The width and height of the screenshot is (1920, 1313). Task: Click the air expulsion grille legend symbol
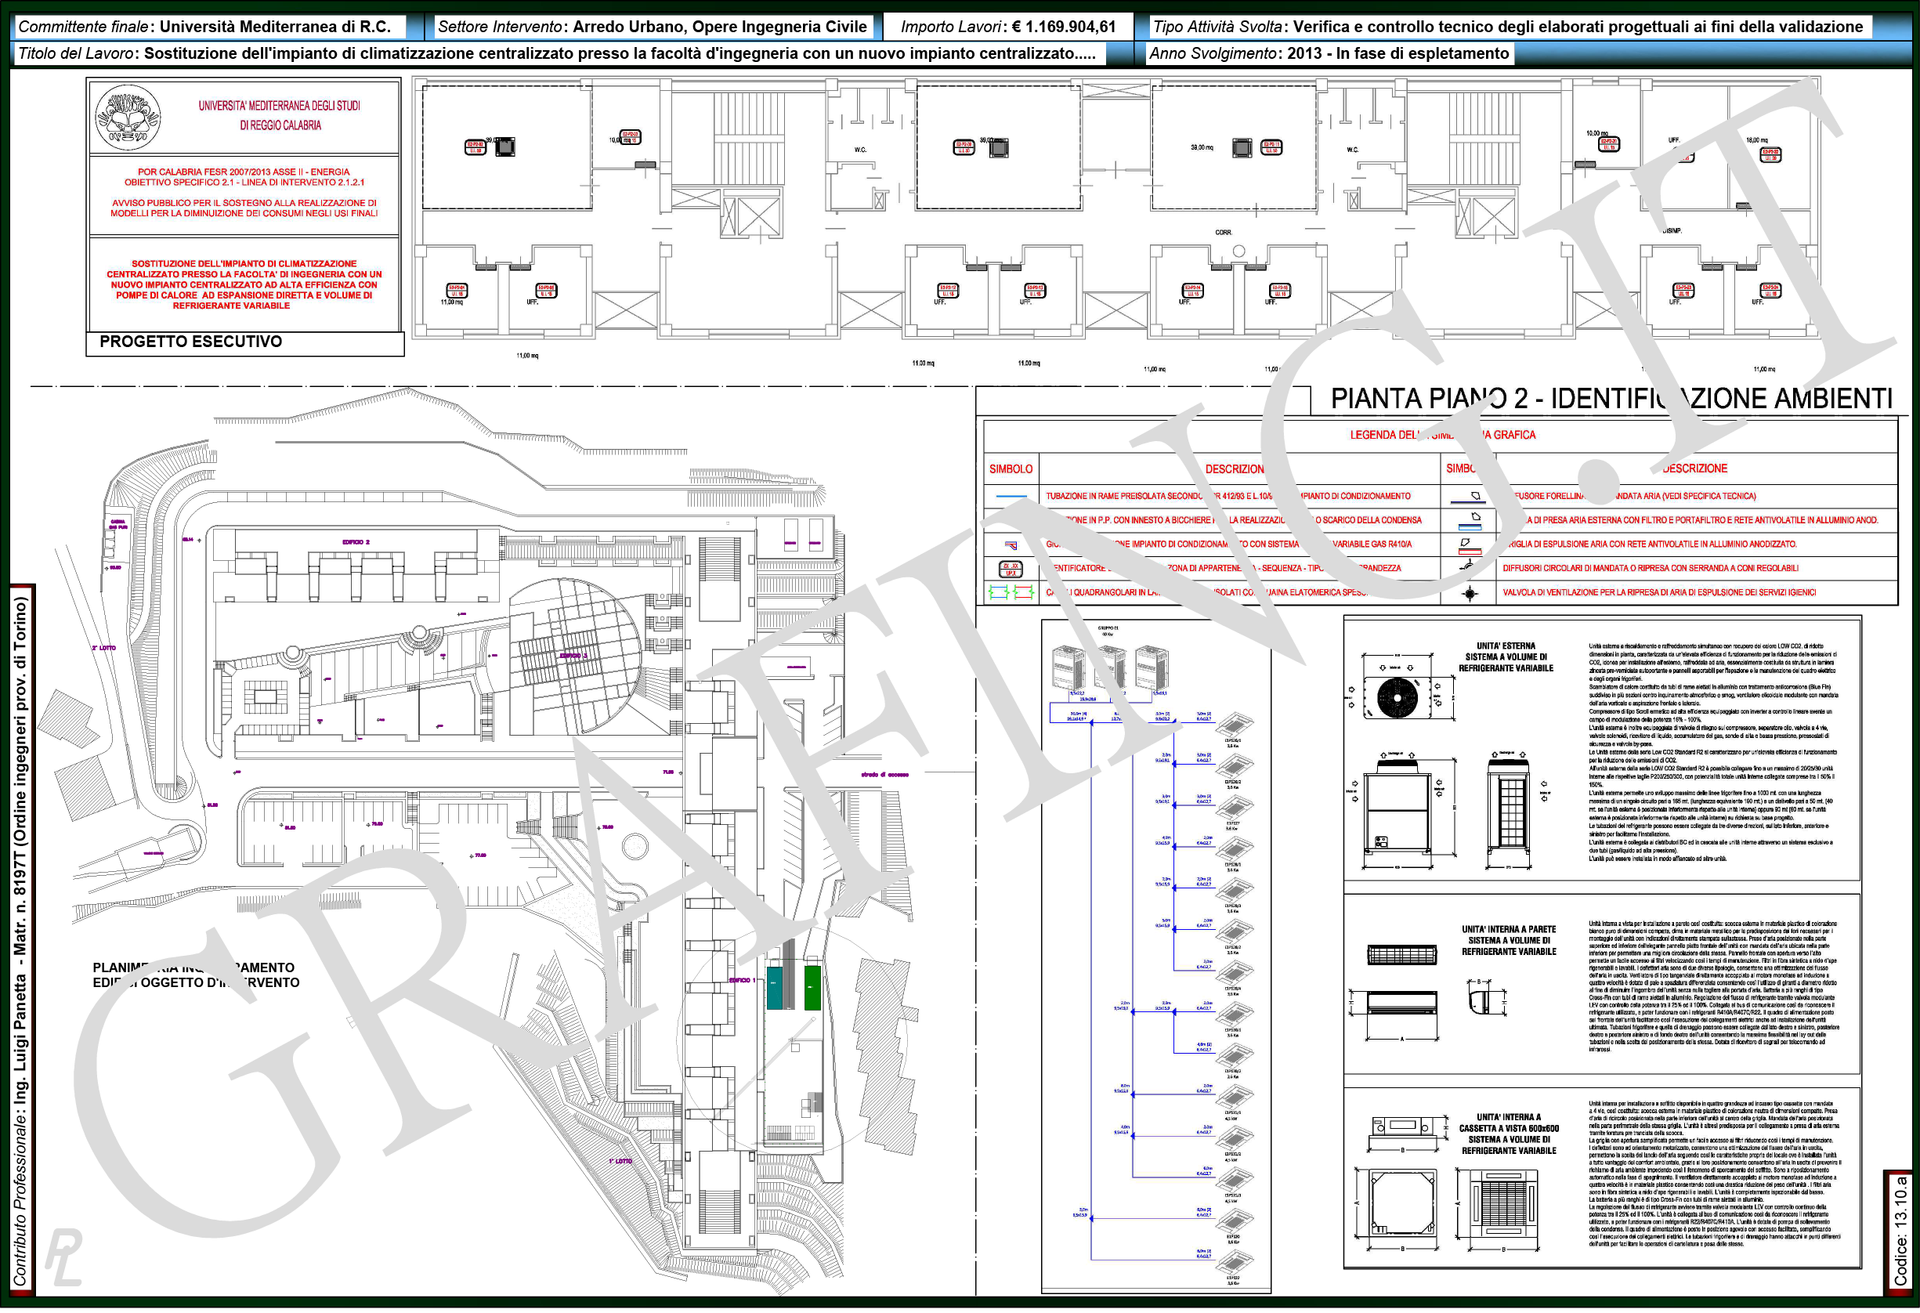click(1468, 545)
